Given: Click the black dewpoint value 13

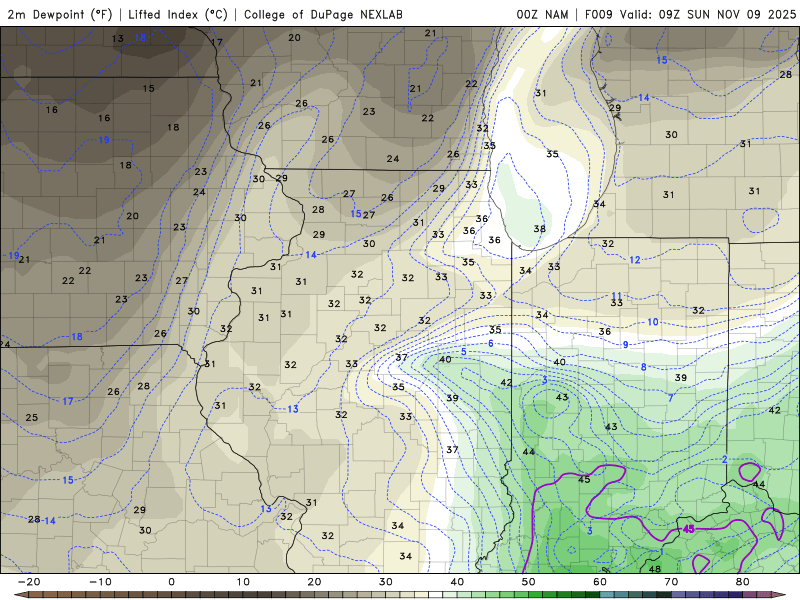Looking at the screenshot, I should (118, 38).
